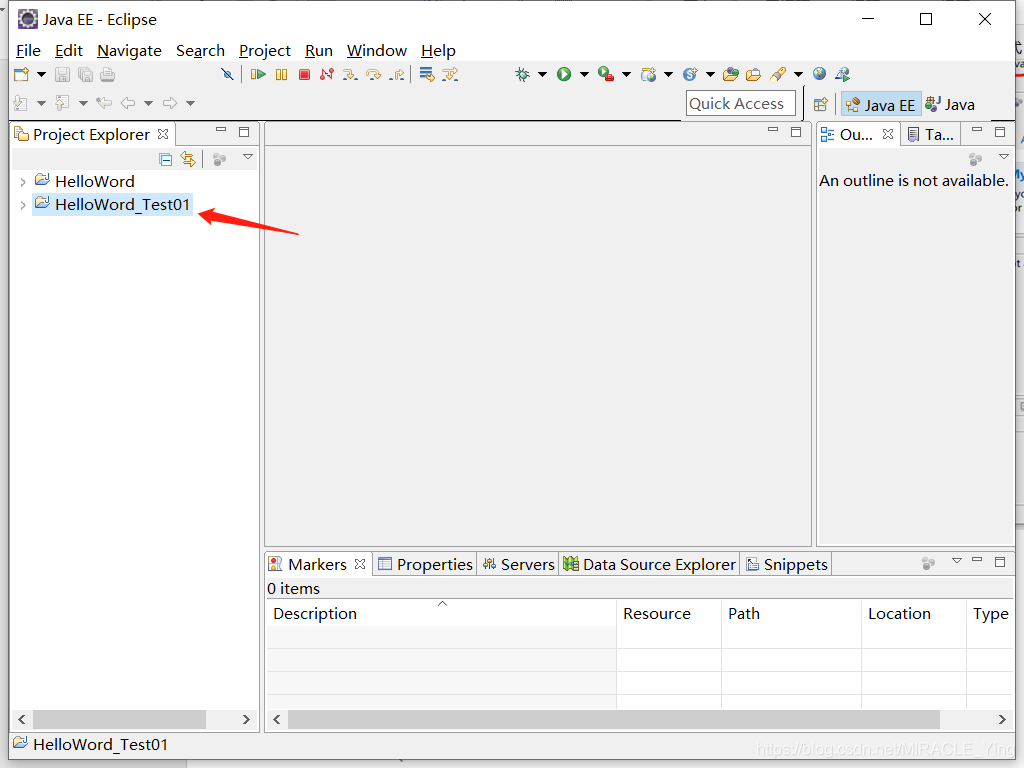Open the External Tools dropdown arrow

click(626, 74)
